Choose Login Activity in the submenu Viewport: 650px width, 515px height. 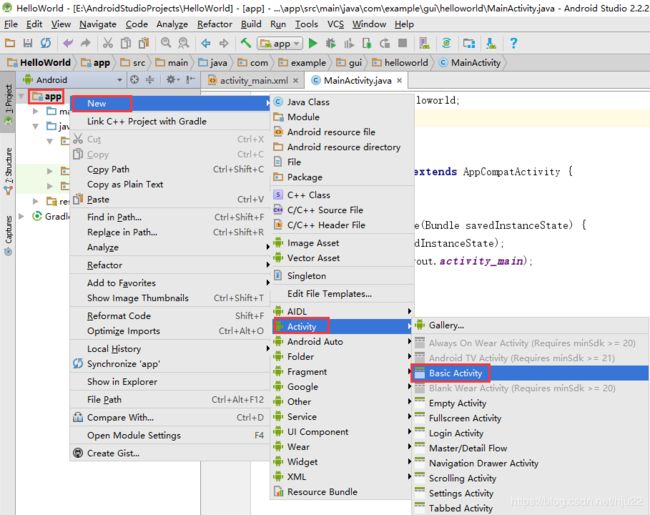coord(531,433)
